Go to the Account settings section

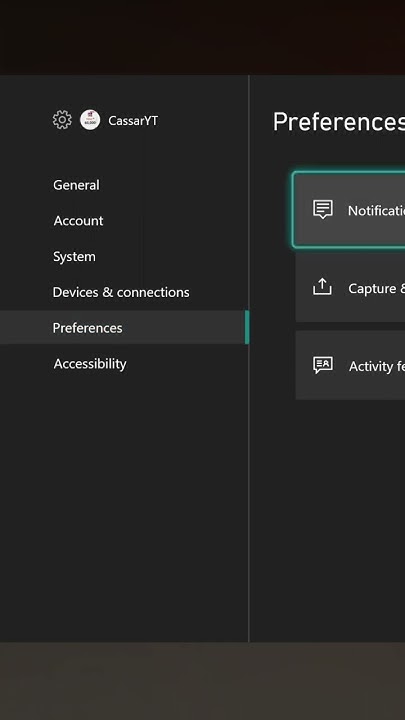point(79,221)
